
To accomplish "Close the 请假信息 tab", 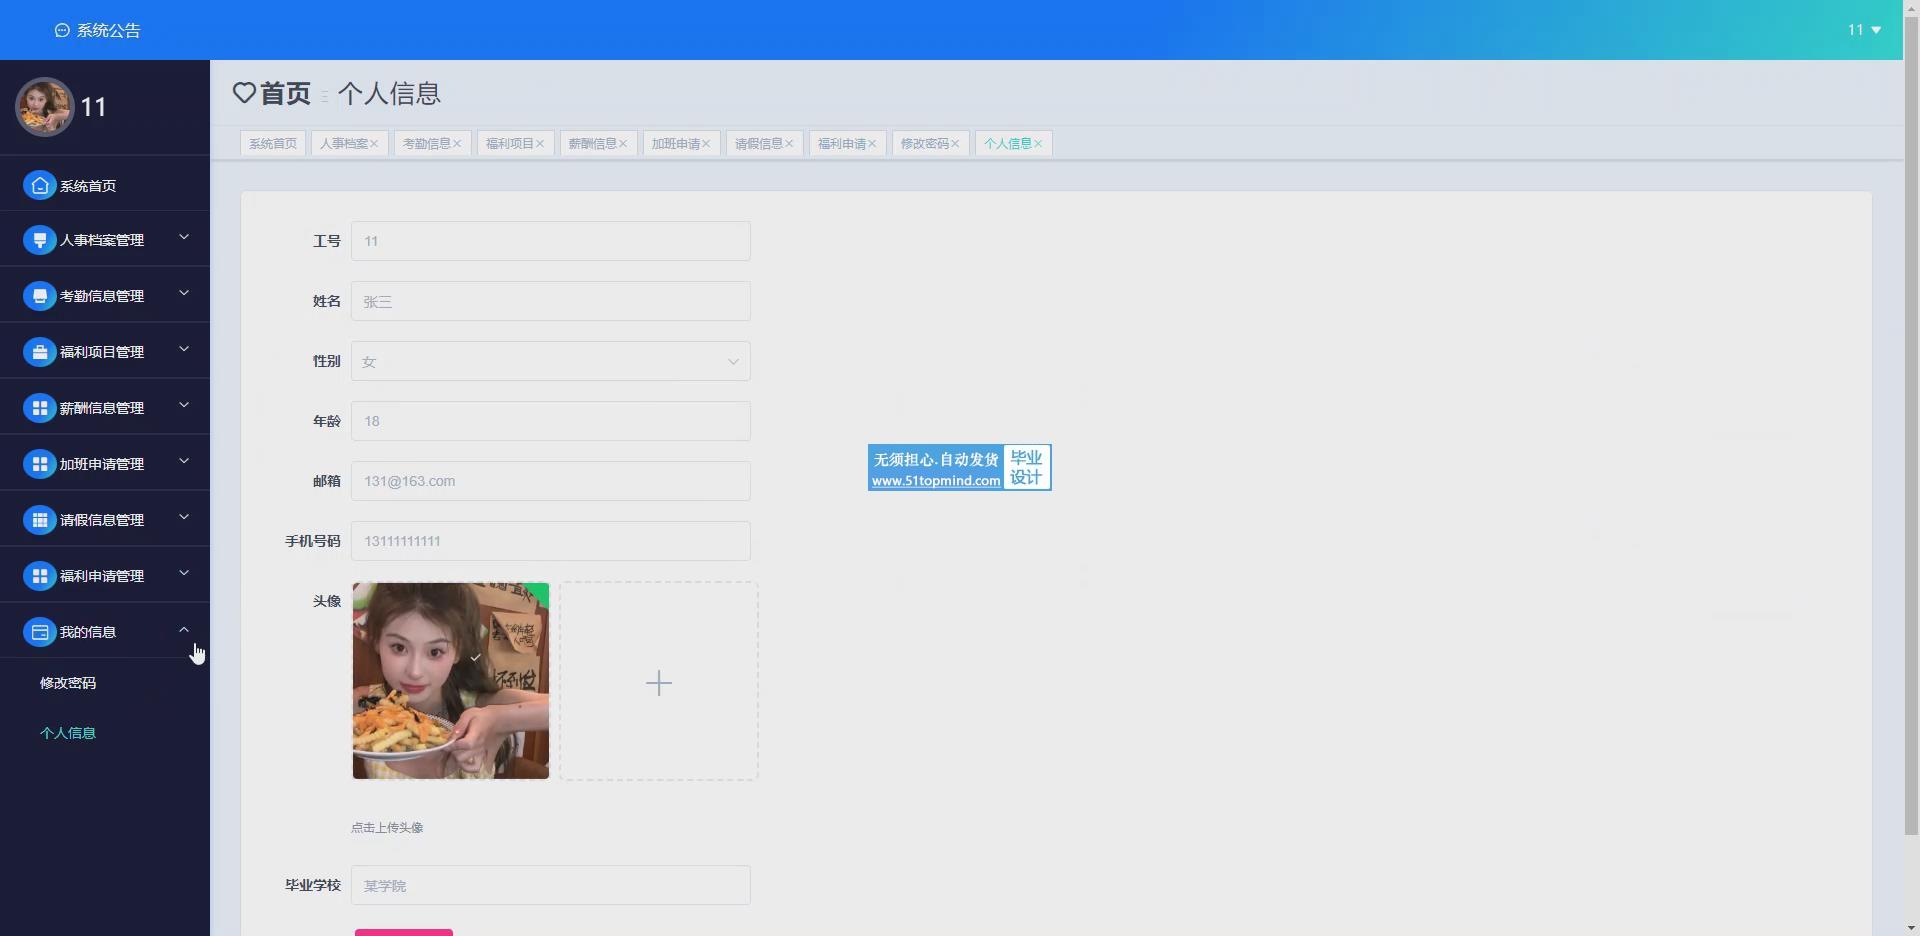I will (x=789, y=144).
